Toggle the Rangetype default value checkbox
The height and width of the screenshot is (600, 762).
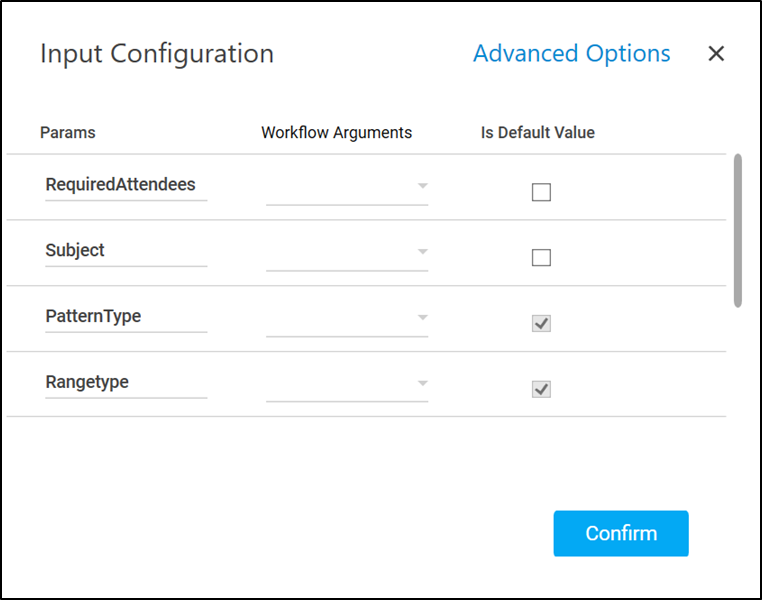pos(541,389)
